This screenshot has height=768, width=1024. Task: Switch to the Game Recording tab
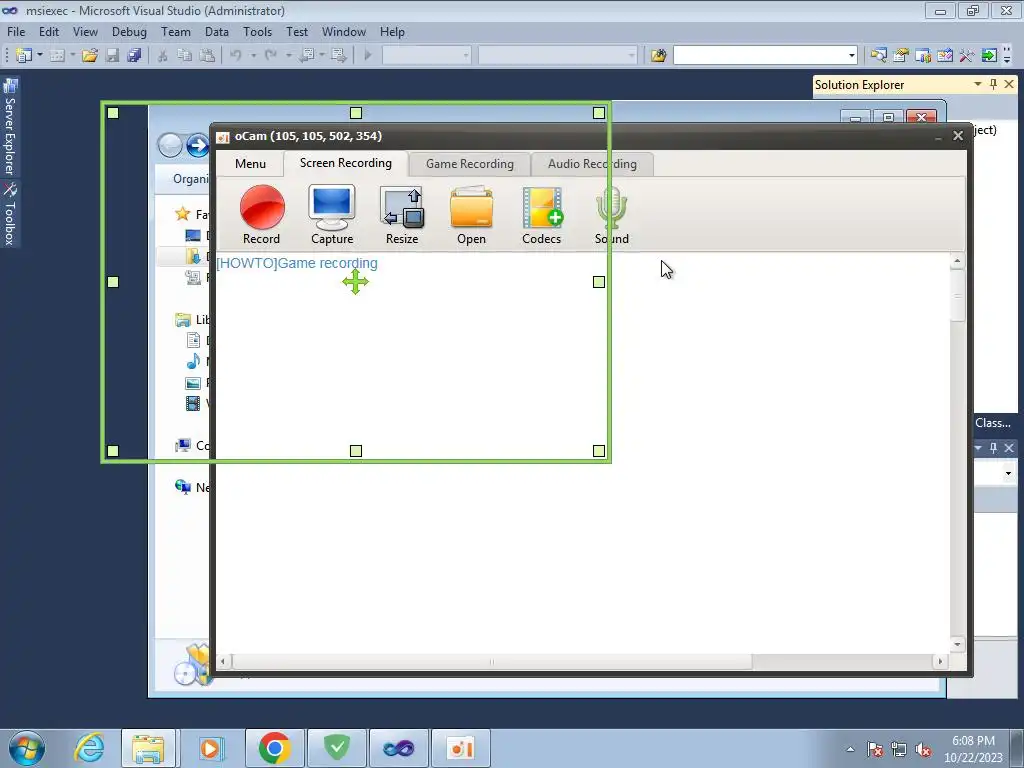(470, 164)
